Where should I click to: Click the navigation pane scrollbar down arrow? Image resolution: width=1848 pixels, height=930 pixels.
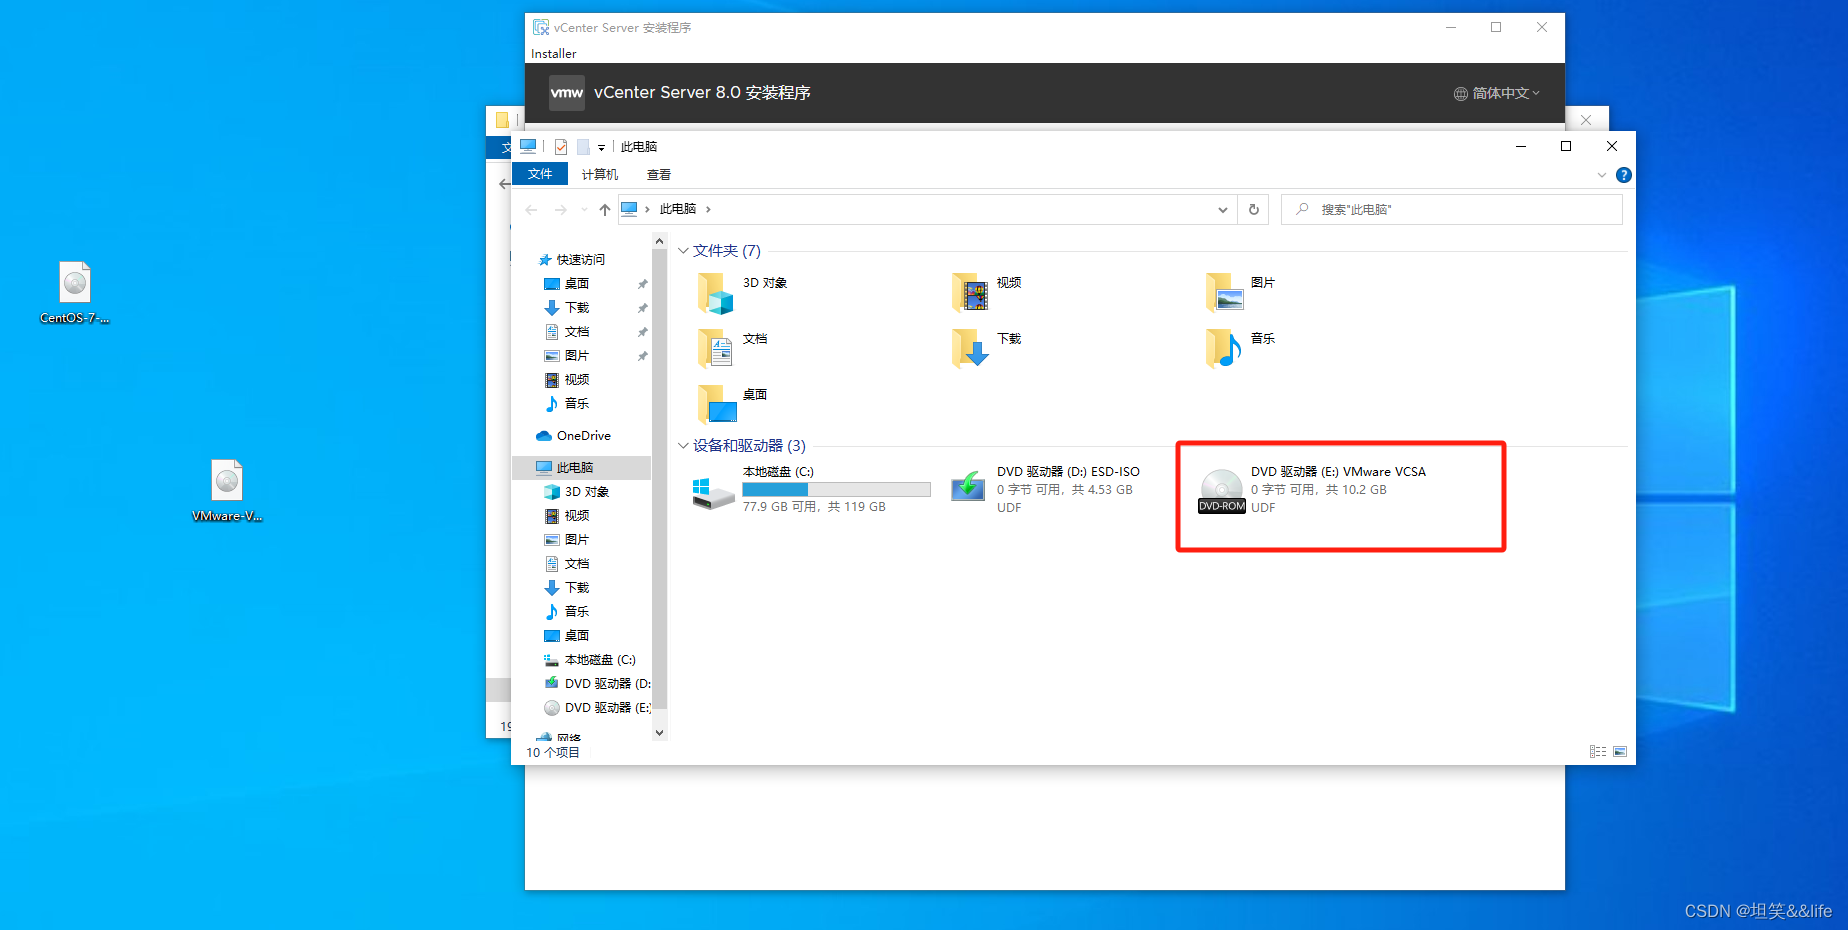(x=659, y=732)
